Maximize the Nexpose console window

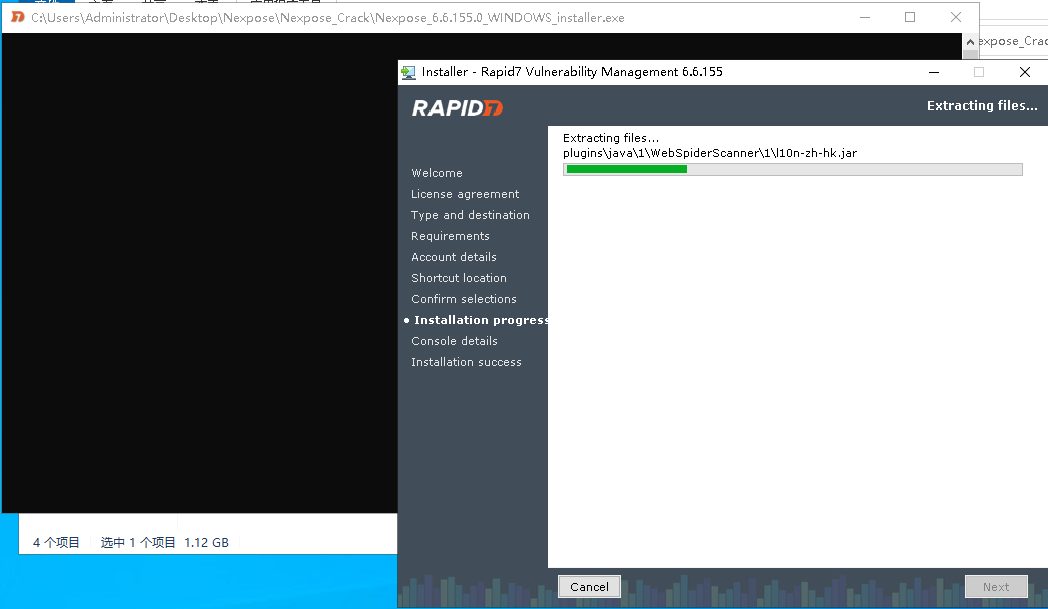coord(910,17)
